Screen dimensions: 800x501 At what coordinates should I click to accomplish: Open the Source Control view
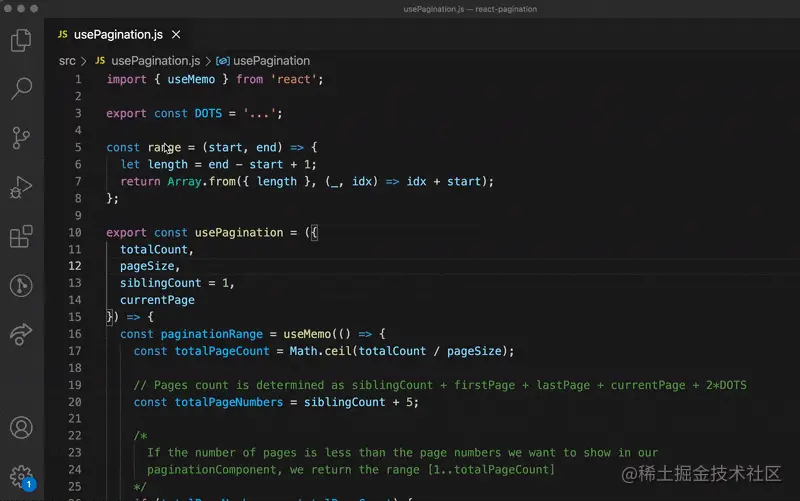click(x=21, y=138)
